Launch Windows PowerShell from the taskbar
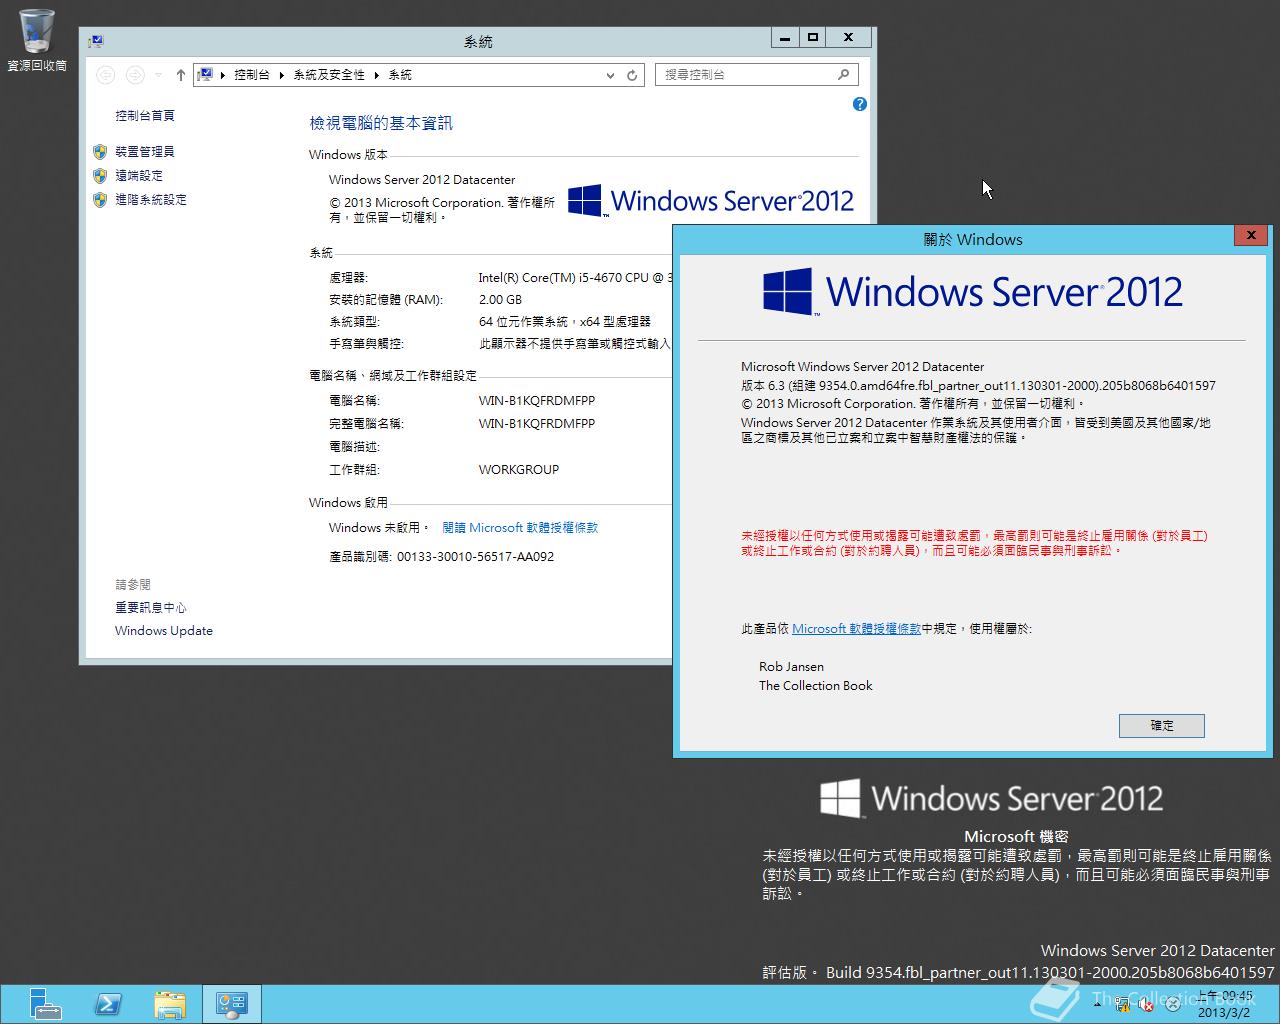The height and width of the screenshot is (1024, 1280). [108, 1004]
